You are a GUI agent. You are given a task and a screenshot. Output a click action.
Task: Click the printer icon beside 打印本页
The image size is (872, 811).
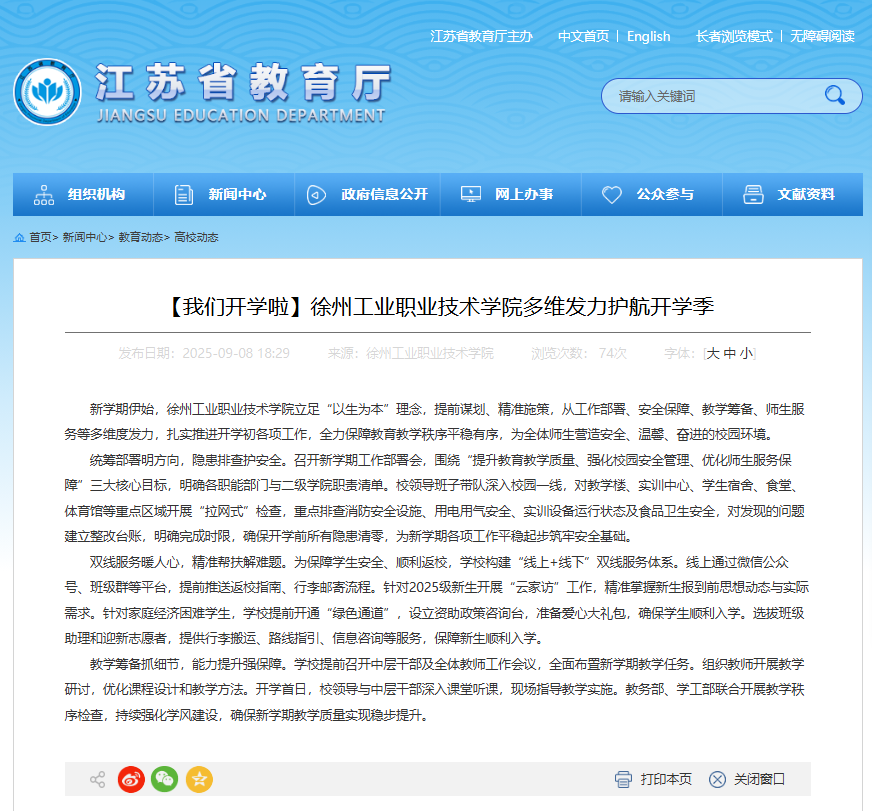(623, 779)
